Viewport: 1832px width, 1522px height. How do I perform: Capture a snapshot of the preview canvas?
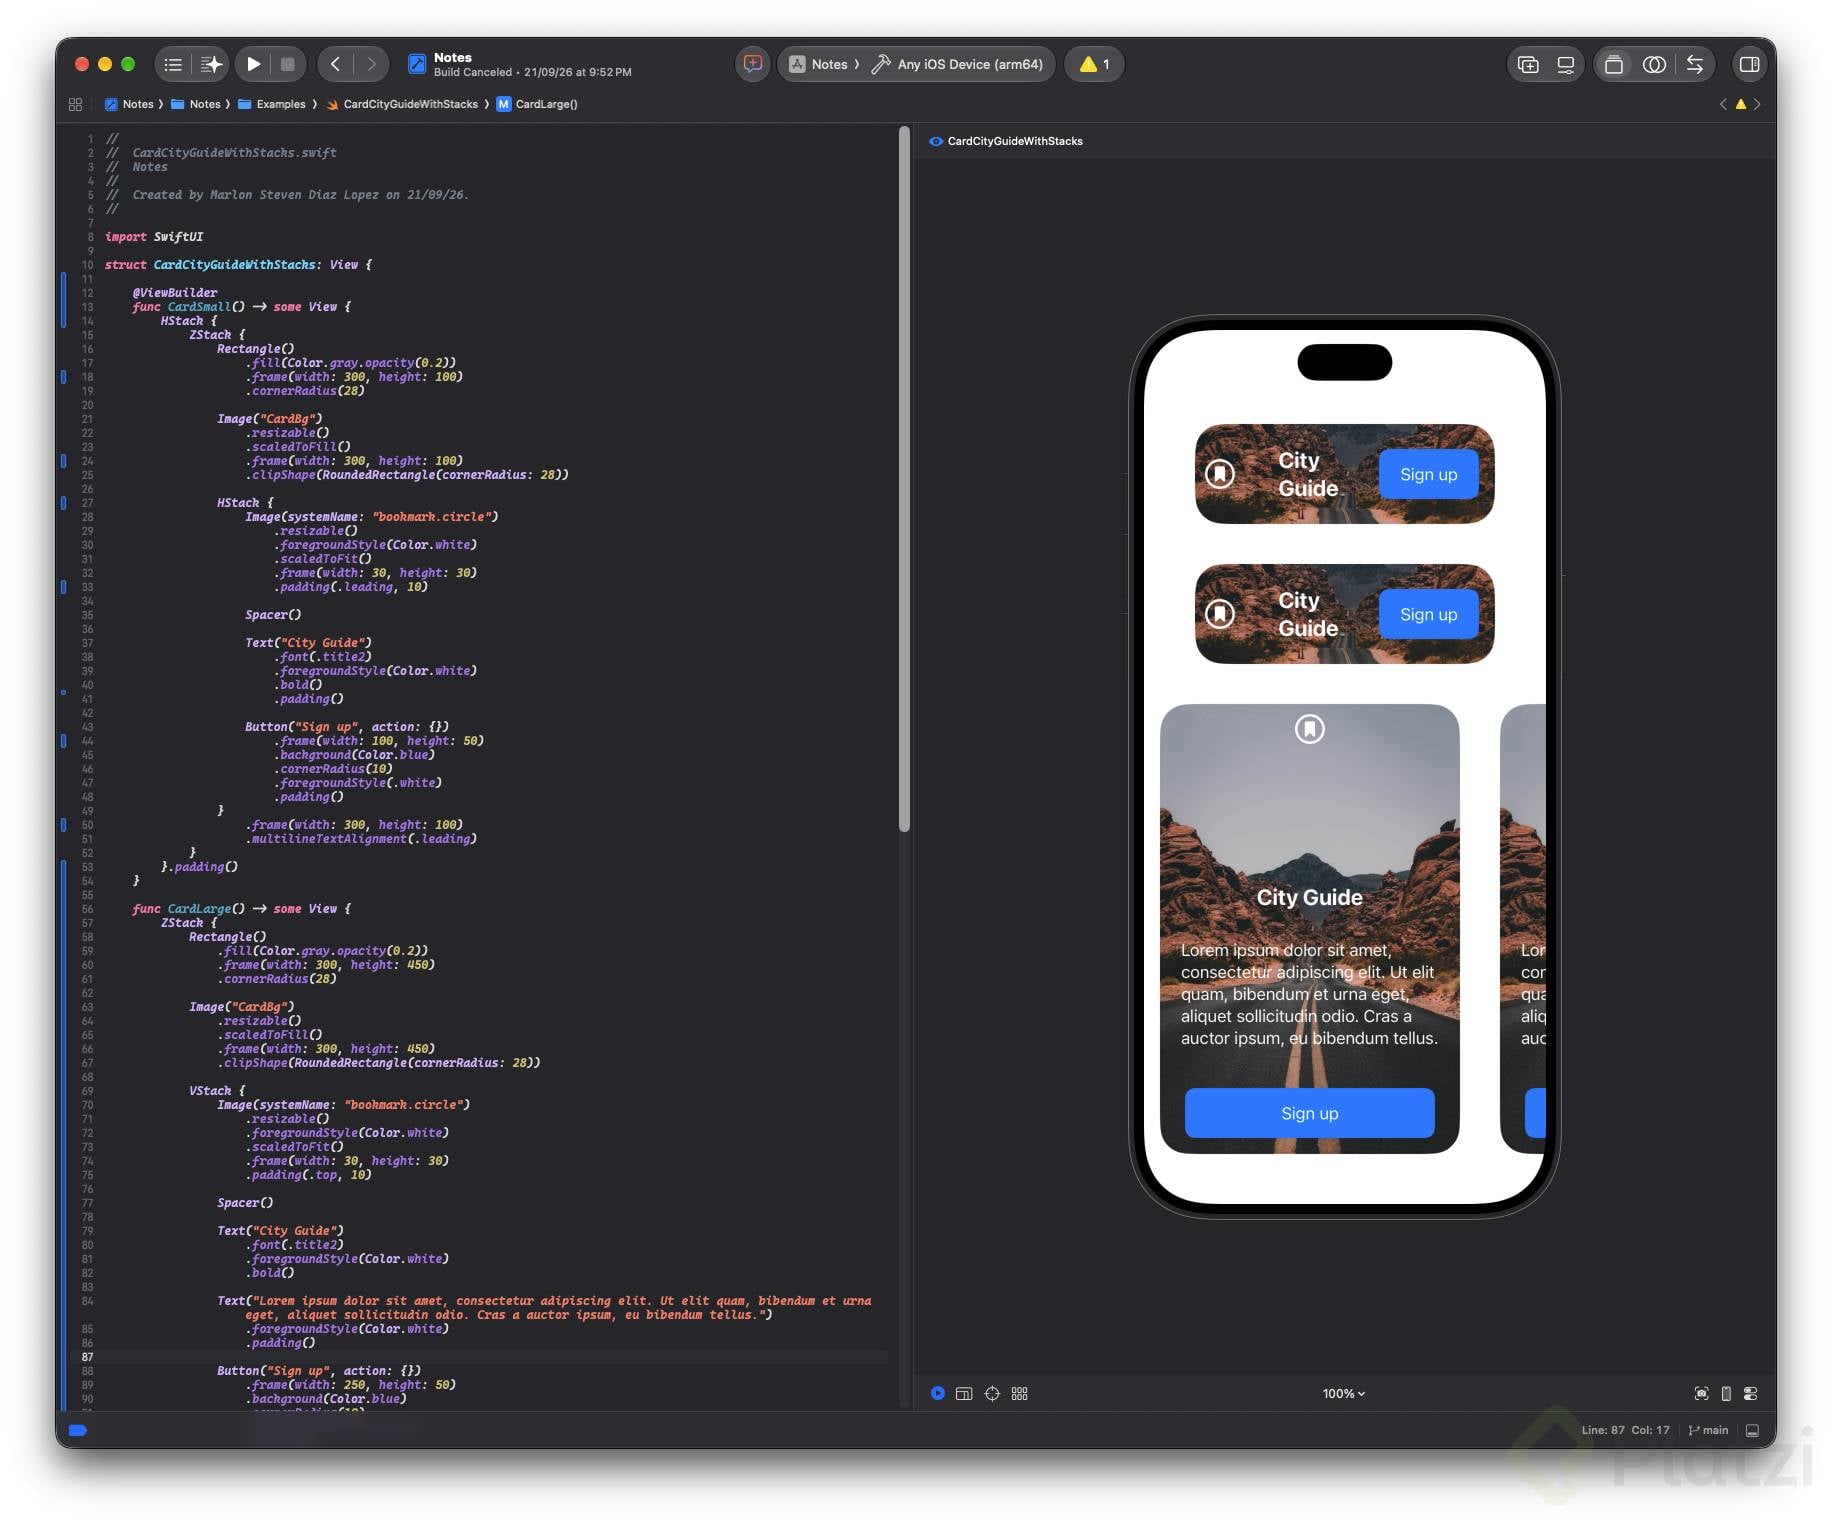pos(1702,1393)
